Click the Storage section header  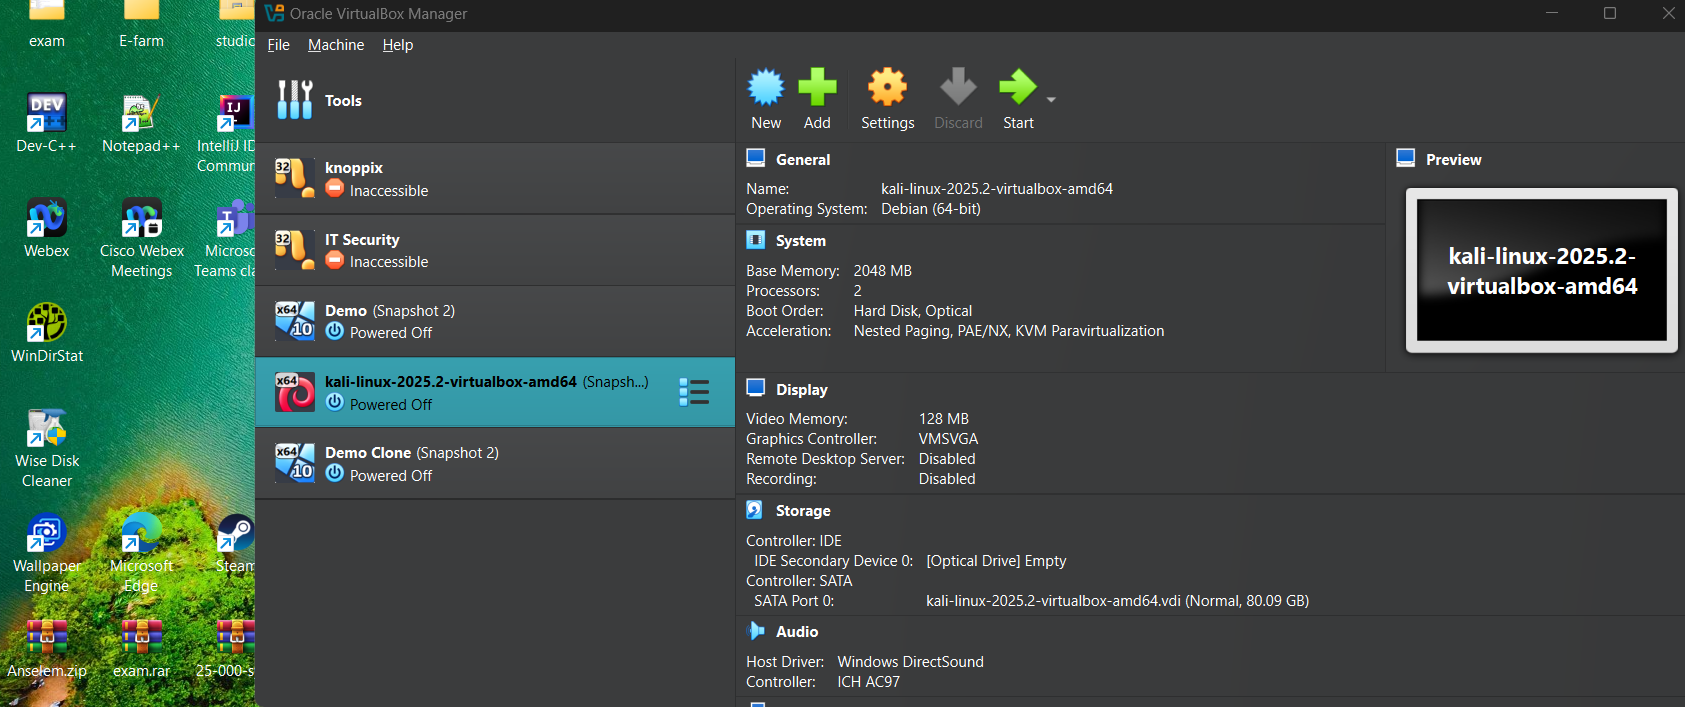803,511
